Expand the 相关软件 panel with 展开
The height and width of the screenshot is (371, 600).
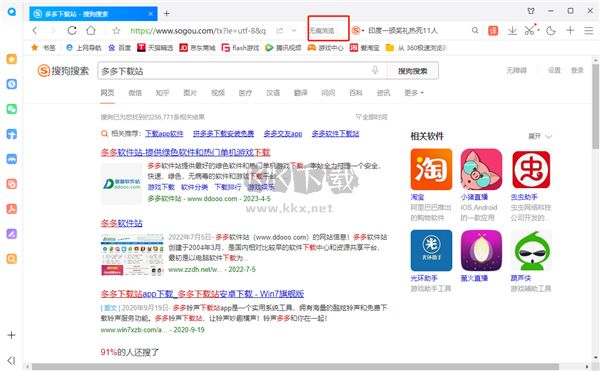coord(540,136)
